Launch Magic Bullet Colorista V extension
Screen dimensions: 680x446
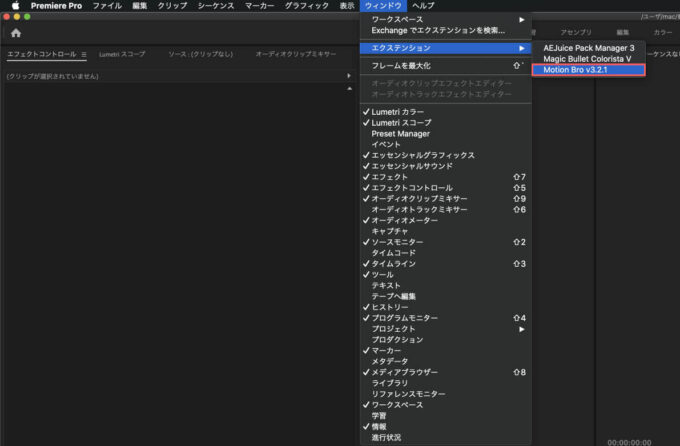588,59
